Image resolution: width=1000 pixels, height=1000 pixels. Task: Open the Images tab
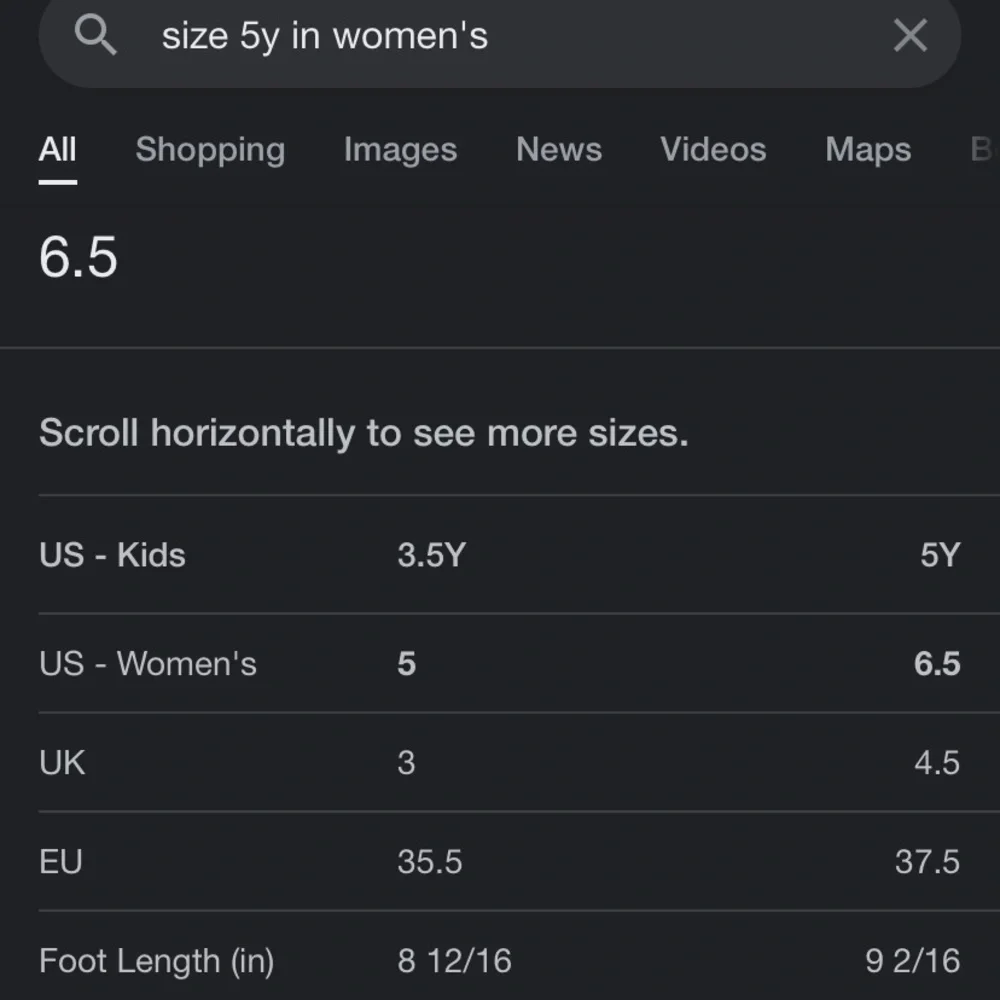pyautogui.click(x=400, y=150)
